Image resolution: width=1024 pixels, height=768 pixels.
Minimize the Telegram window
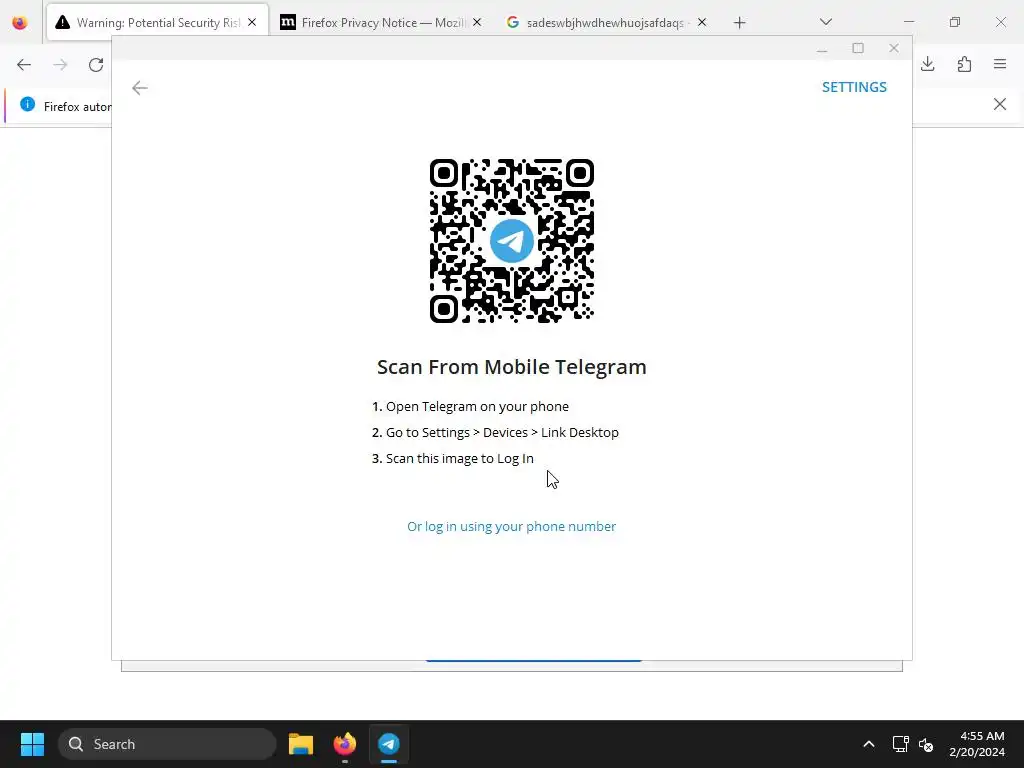(822, 48)
